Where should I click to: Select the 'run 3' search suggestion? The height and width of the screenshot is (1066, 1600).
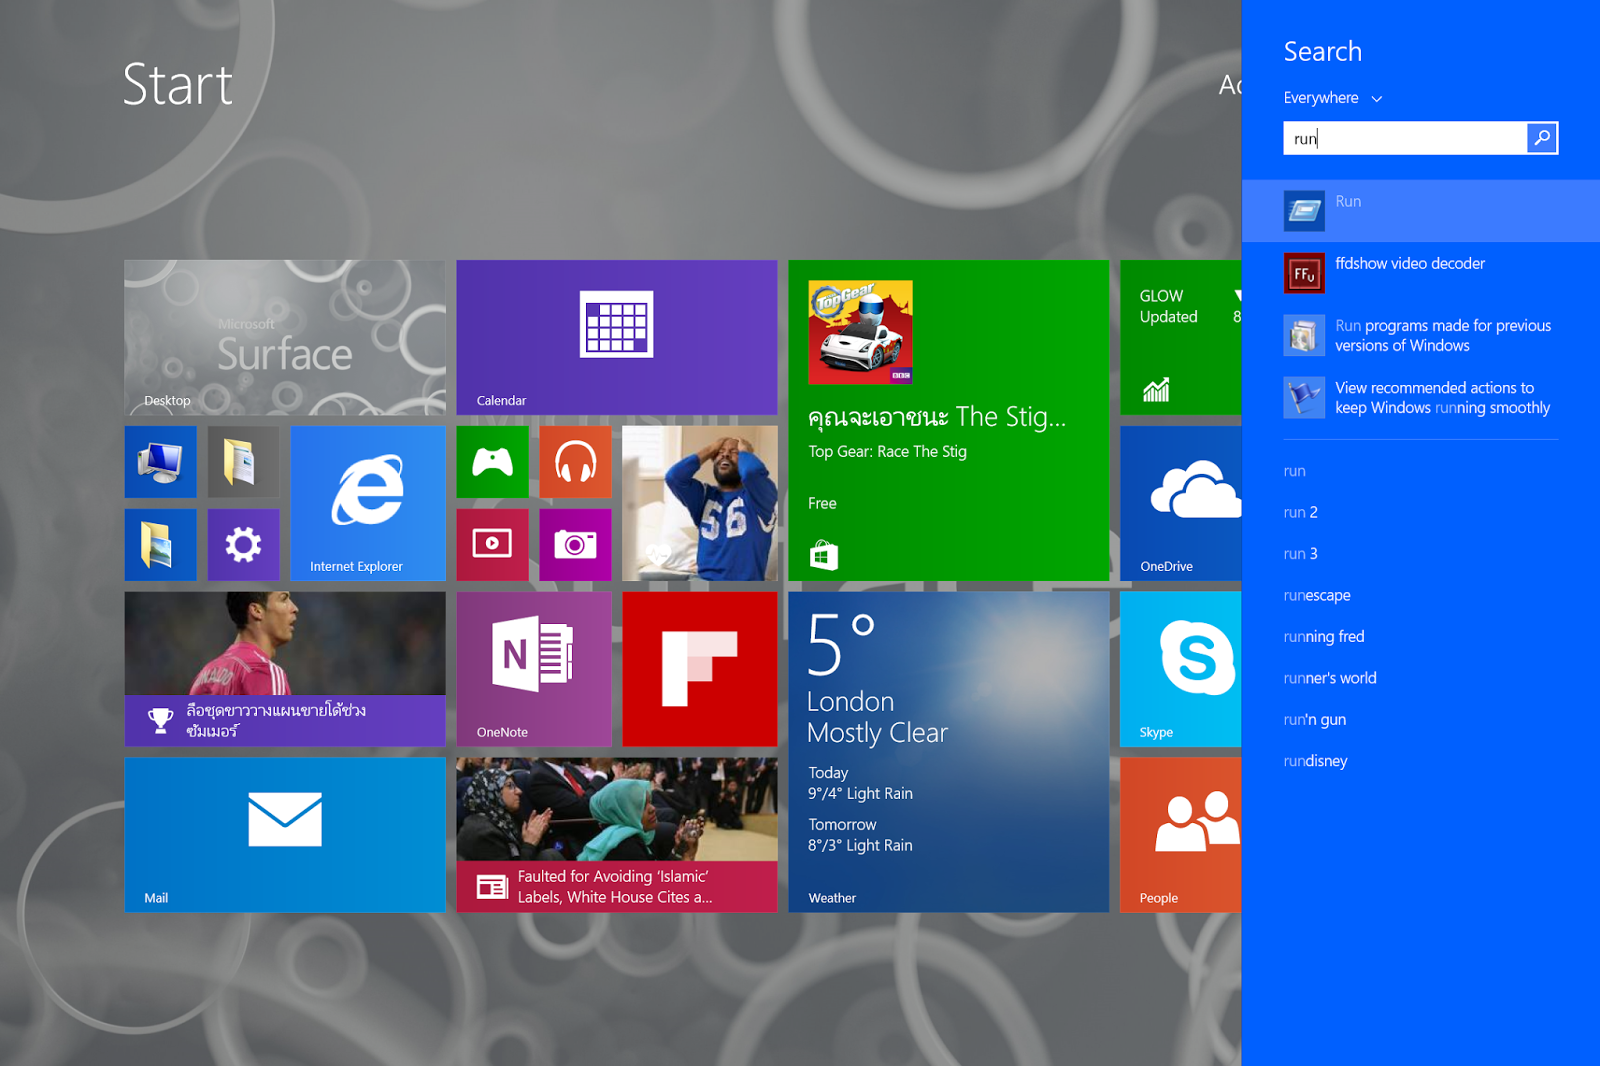(1301, 554)
